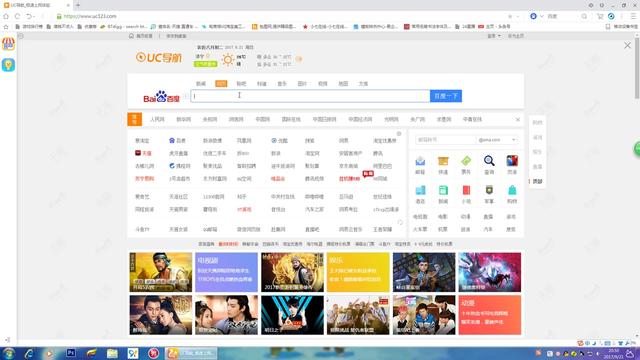Click the UC导航 logo

pos(158,58)
